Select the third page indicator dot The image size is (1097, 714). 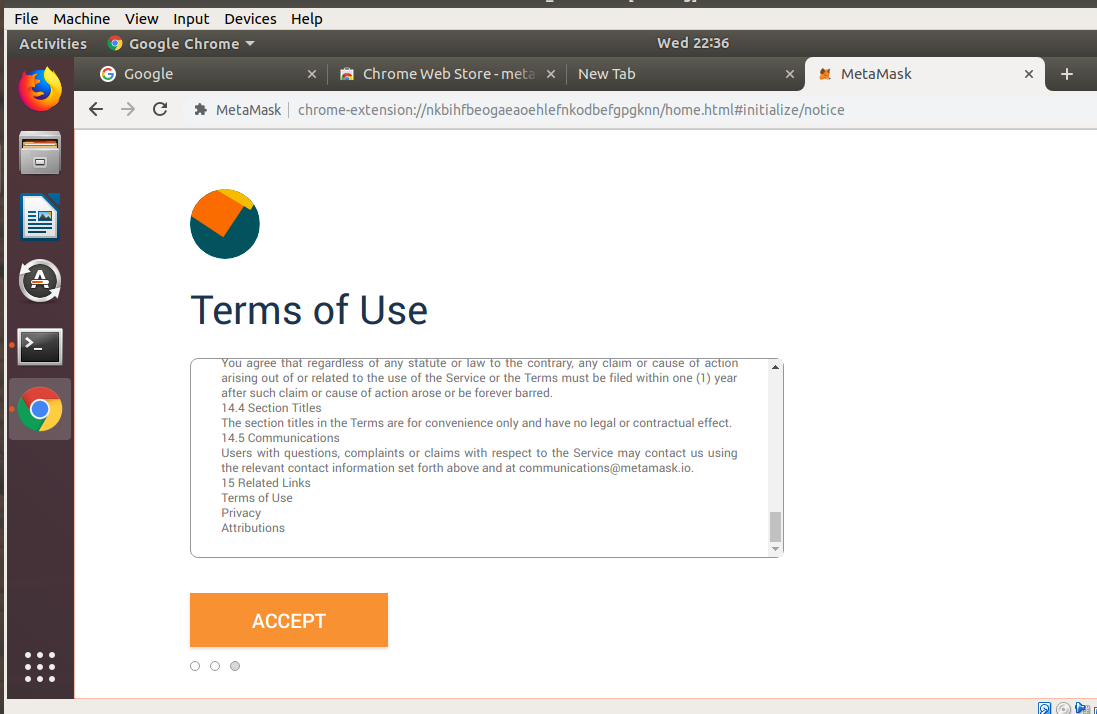[234, 665]
